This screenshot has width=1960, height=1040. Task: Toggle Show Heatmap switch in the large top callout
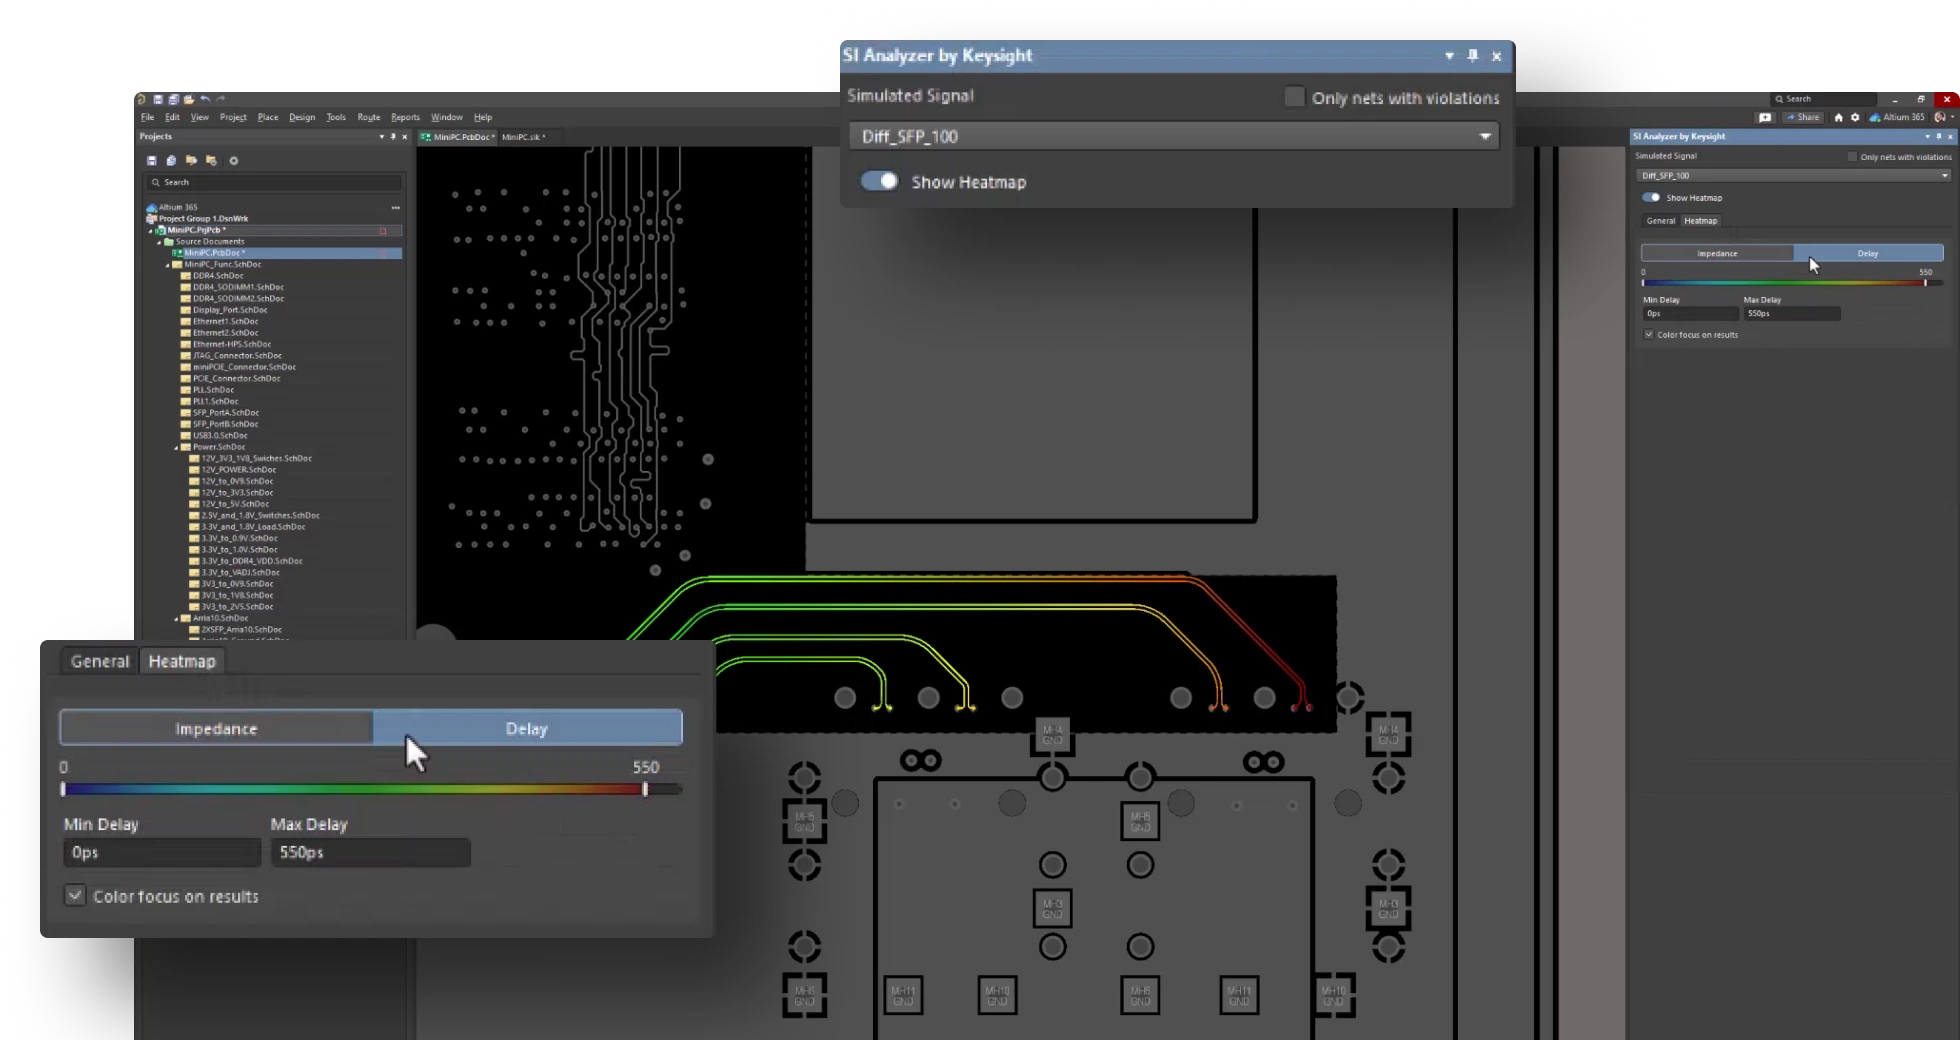tap(880, 181)
